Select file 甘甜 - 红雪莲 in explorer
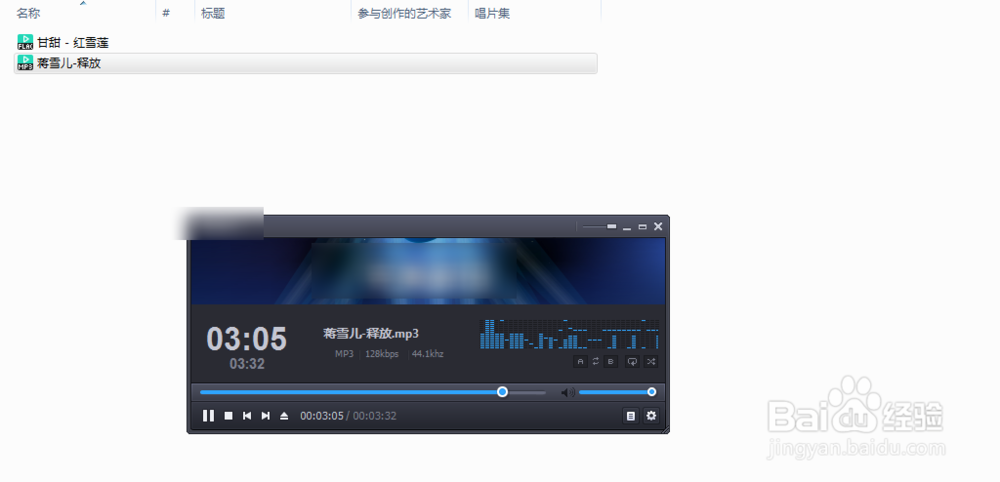1000x482 pixels. [x=73, y=43]
